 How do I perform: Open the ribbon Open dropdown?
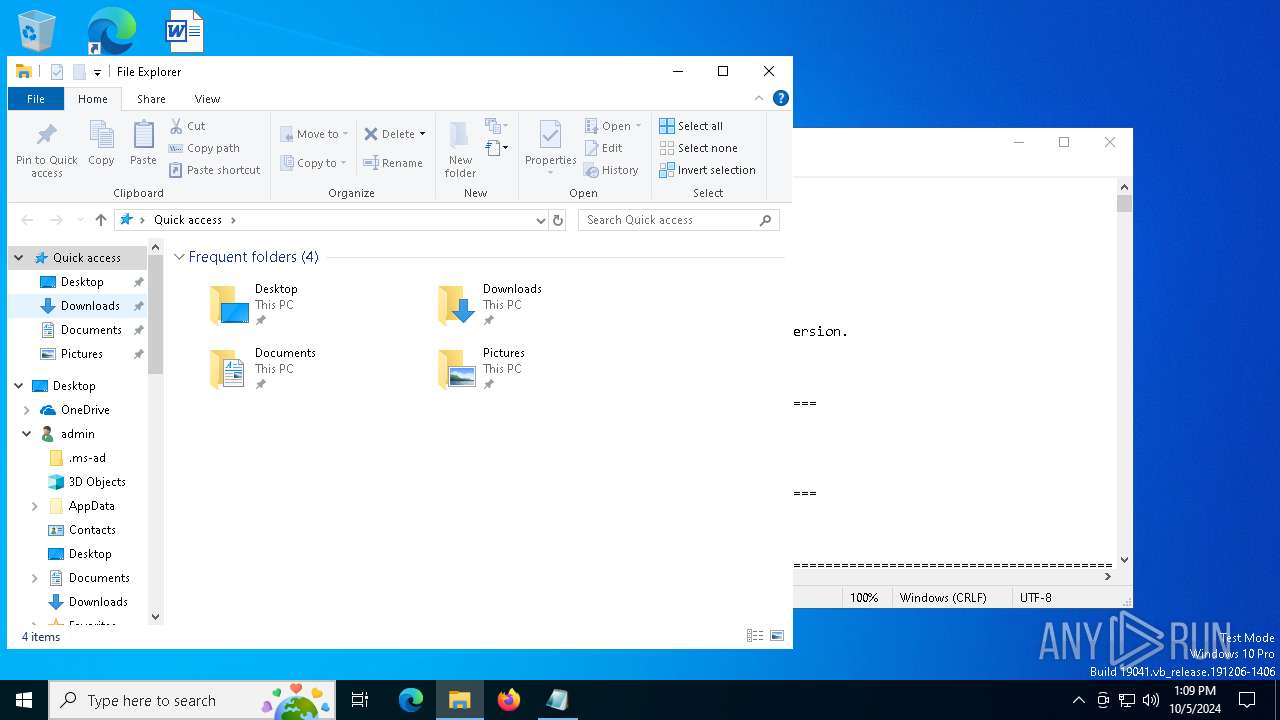[x=613, y=126]
